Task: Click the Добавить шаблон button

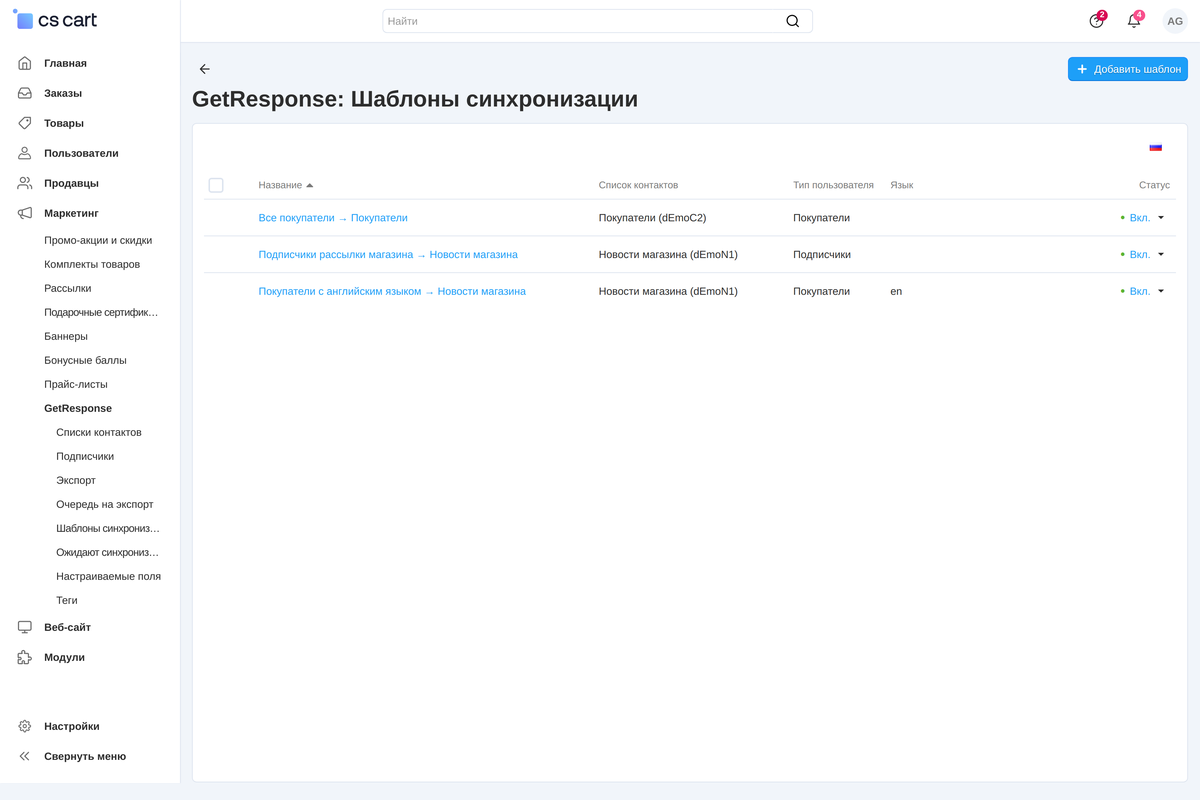Action: tap(1128, 69)
